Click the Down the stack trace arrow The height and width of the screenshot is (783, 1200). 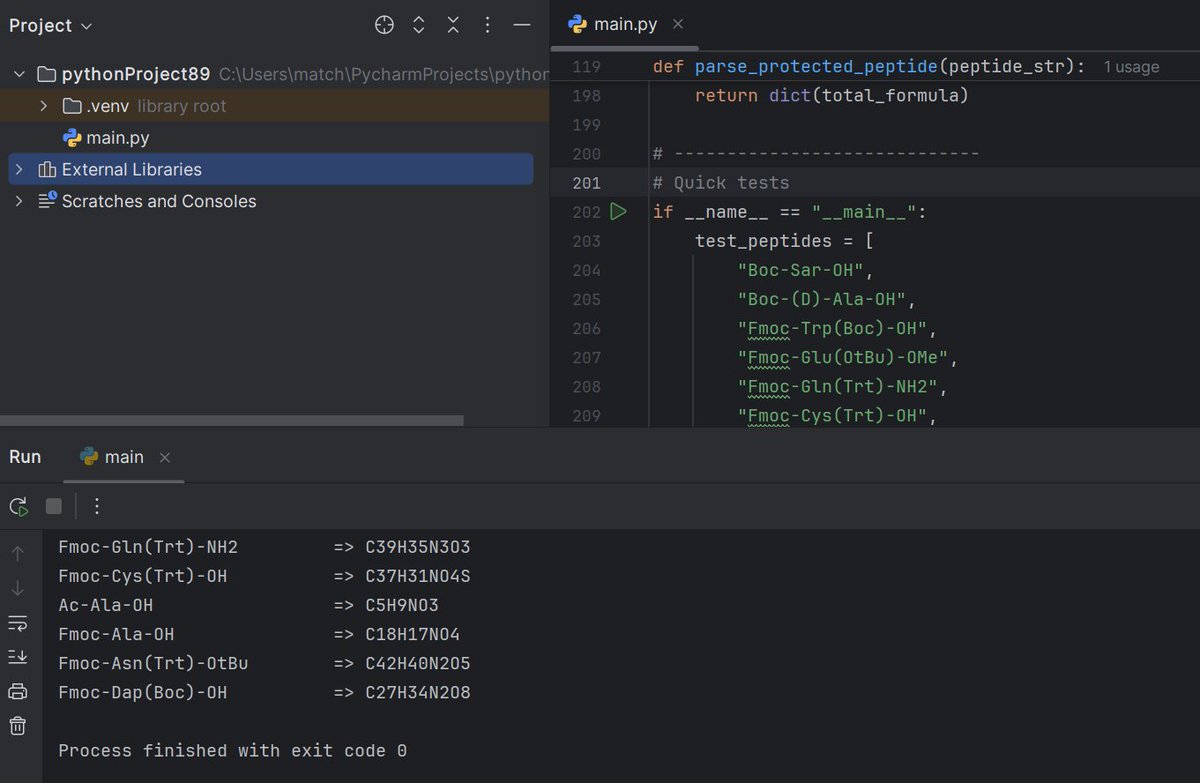(x=18, y=588)
